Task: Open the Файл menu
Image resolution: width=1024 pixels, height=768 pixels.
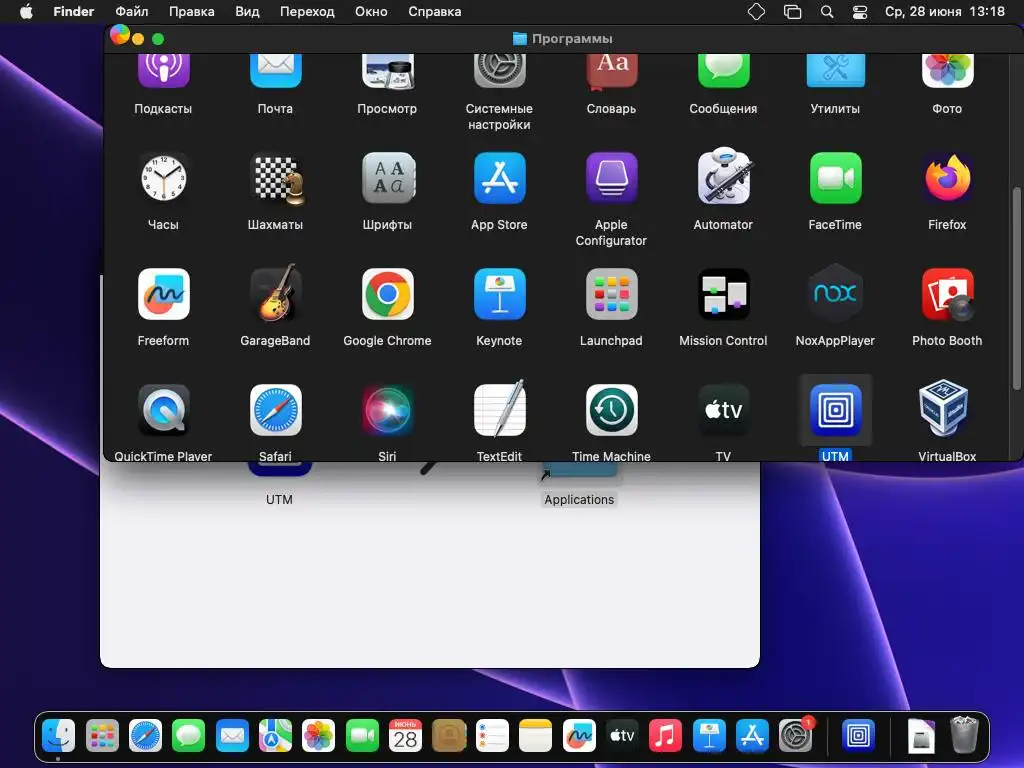Action: click(x=132, y=12)
